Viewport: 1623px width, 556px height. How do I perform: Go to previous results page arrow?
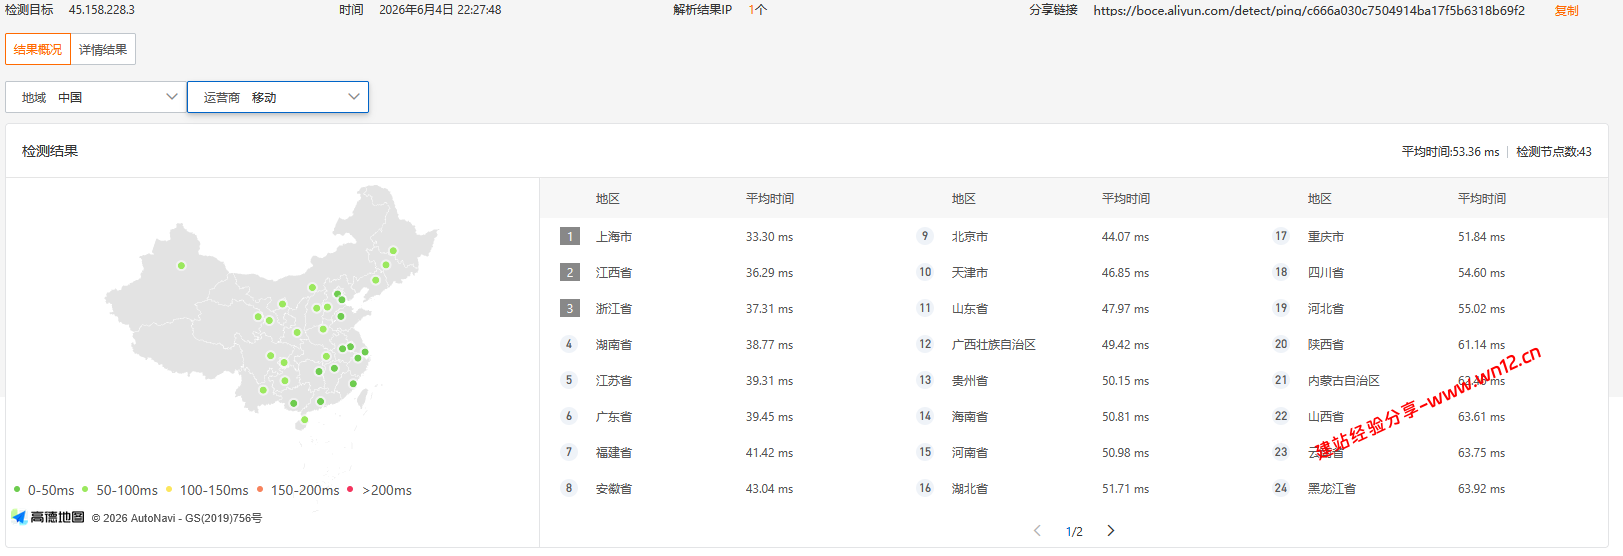(1037, 531)
